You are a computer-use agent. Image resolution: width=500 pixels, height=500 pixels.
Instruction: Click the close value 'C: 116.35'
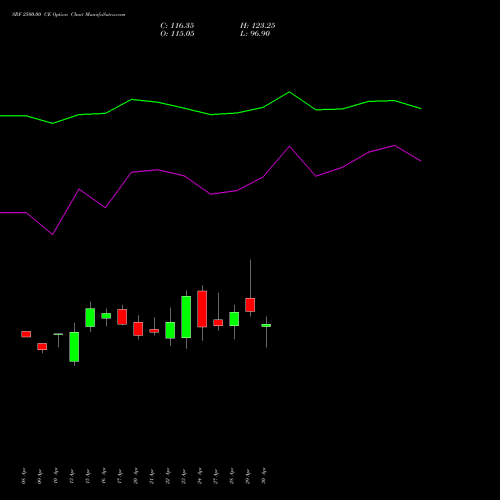pyautogui.click(x=177, y=26)
